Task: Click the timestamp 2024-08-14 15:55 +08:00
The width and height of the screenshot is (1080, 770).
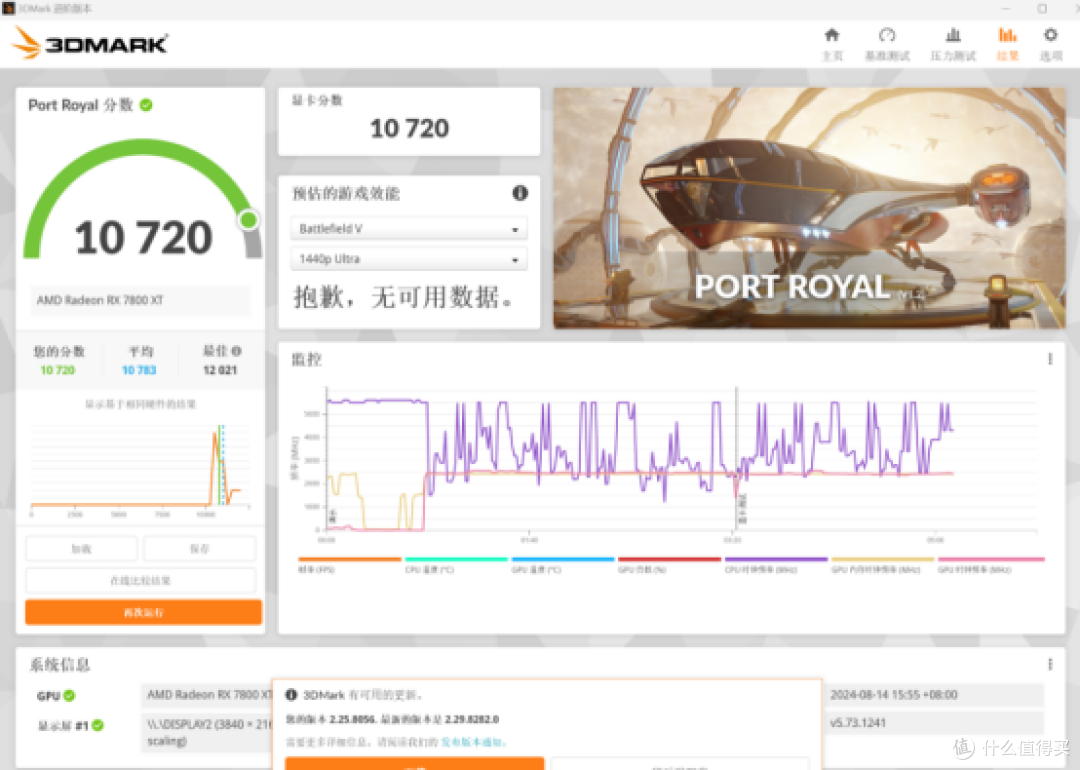Action: [893, 694]
